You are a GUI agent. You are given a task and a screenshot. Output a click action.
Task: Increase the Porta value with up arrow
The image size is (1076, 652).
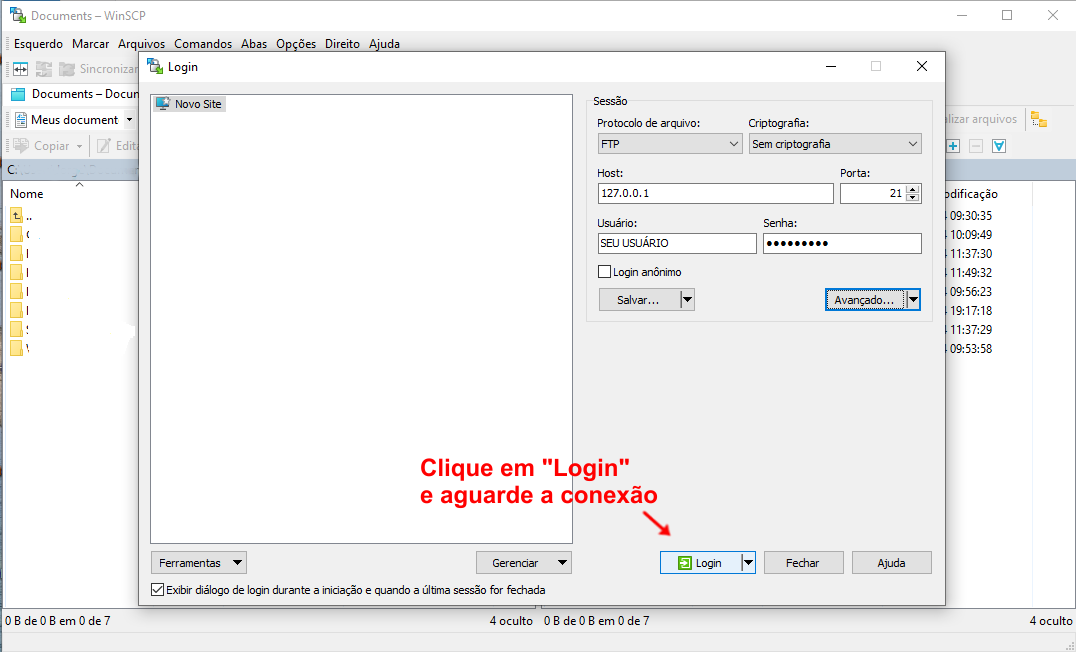click(x=913, y=189)
